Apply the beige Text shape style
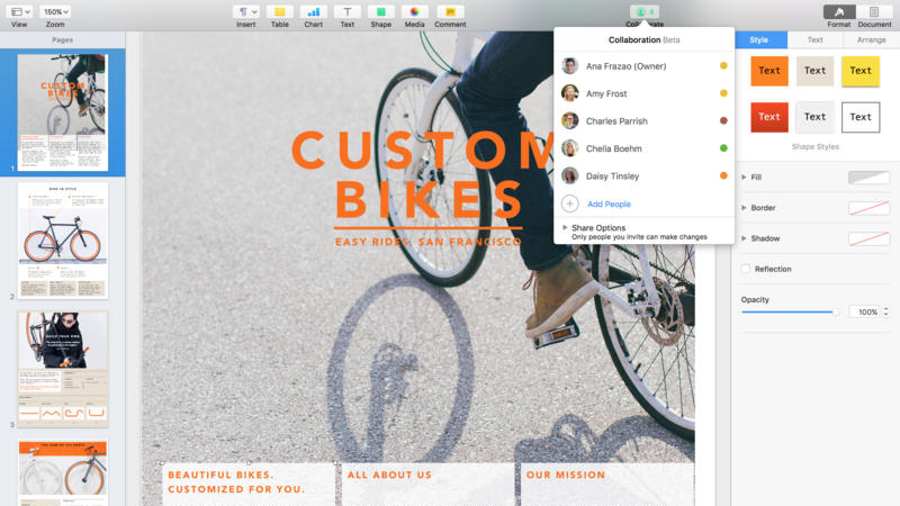Viewport: 900px width, 506px height. [814, 71]
